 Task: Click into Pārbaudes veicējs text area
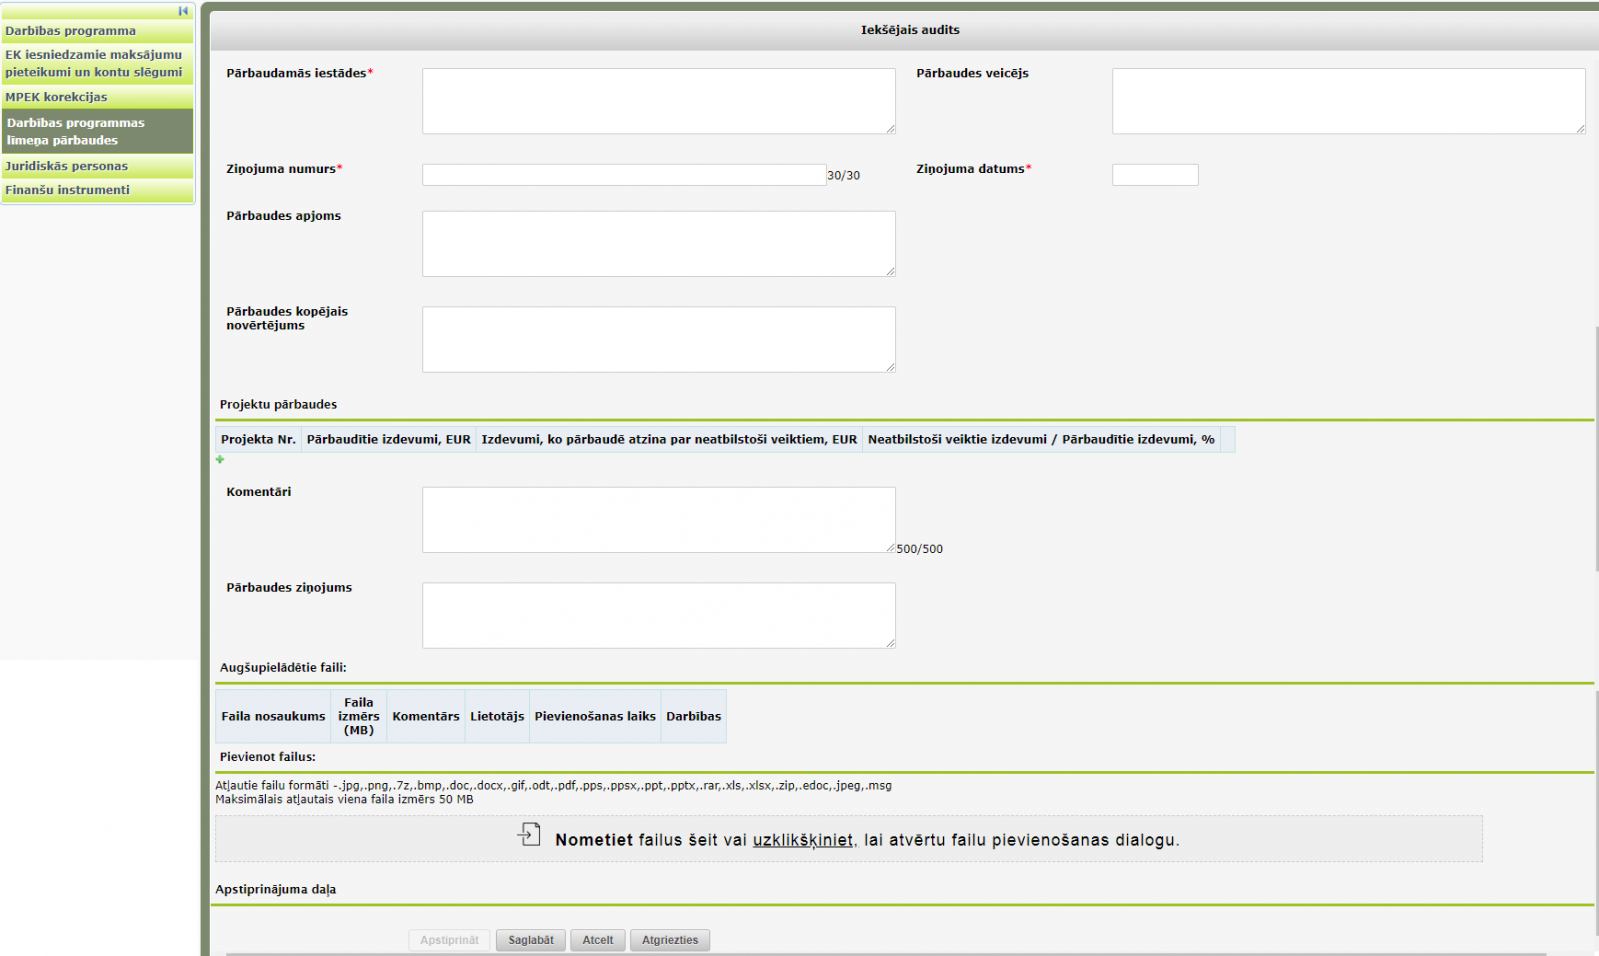click(1347, 101)
